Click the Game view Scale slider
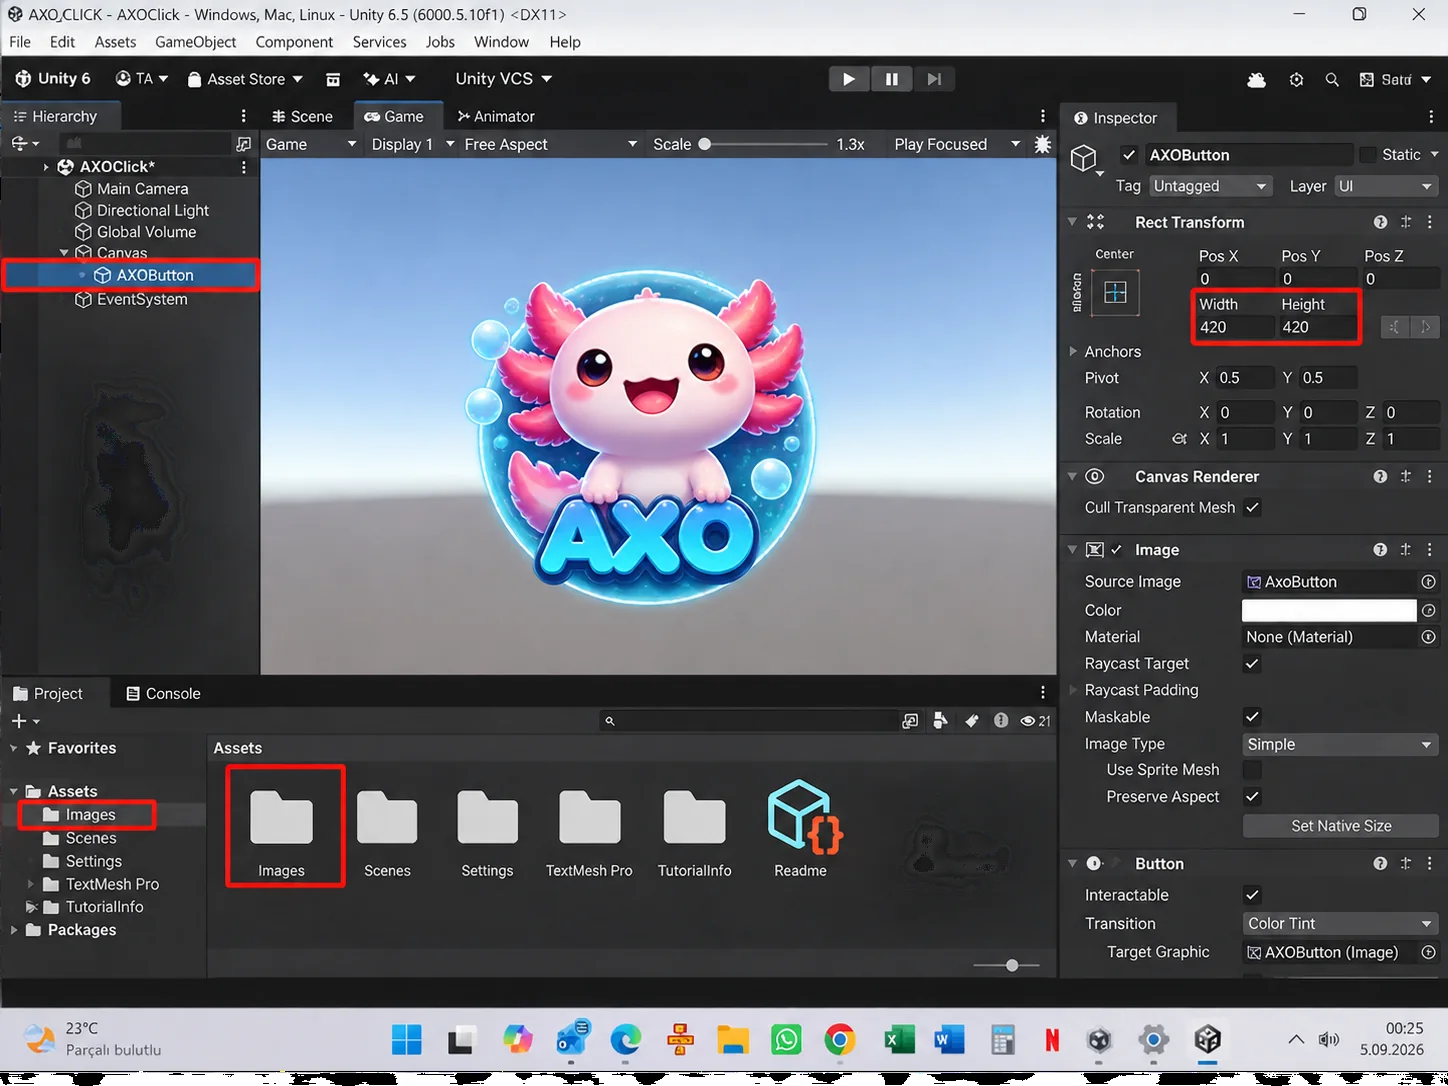The image size is (1448, 1086). 764,144
